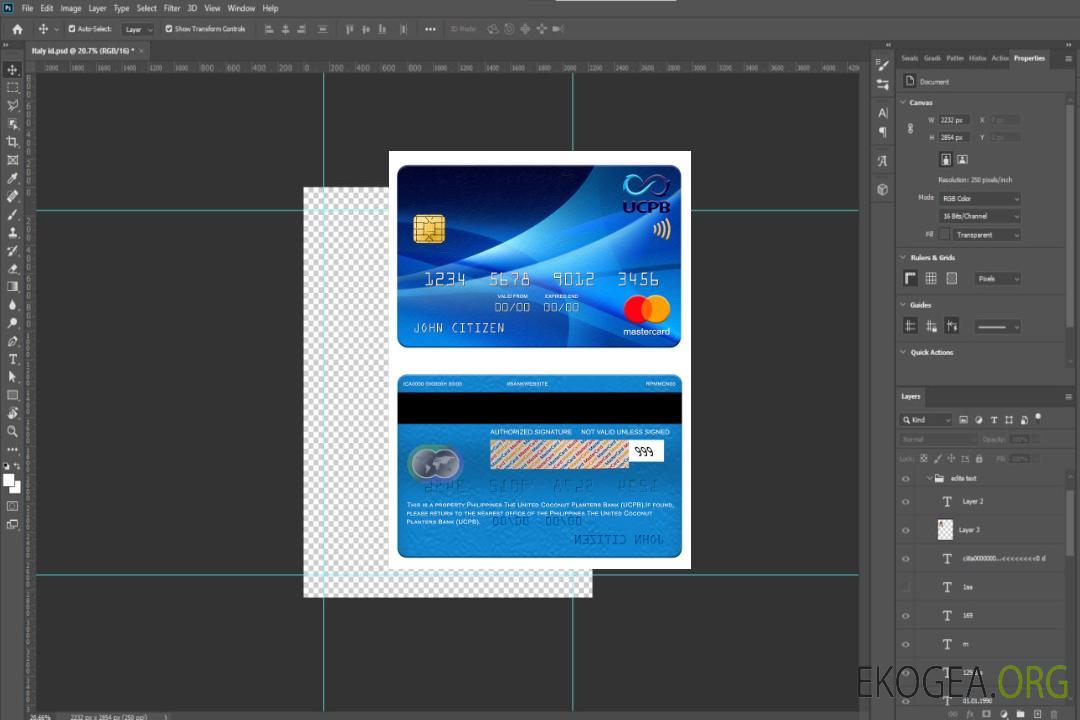The image size is (1080, 720).
Task: Select the Move tool in toolbox
Action: pyautogui.click(x=12, y=70)
